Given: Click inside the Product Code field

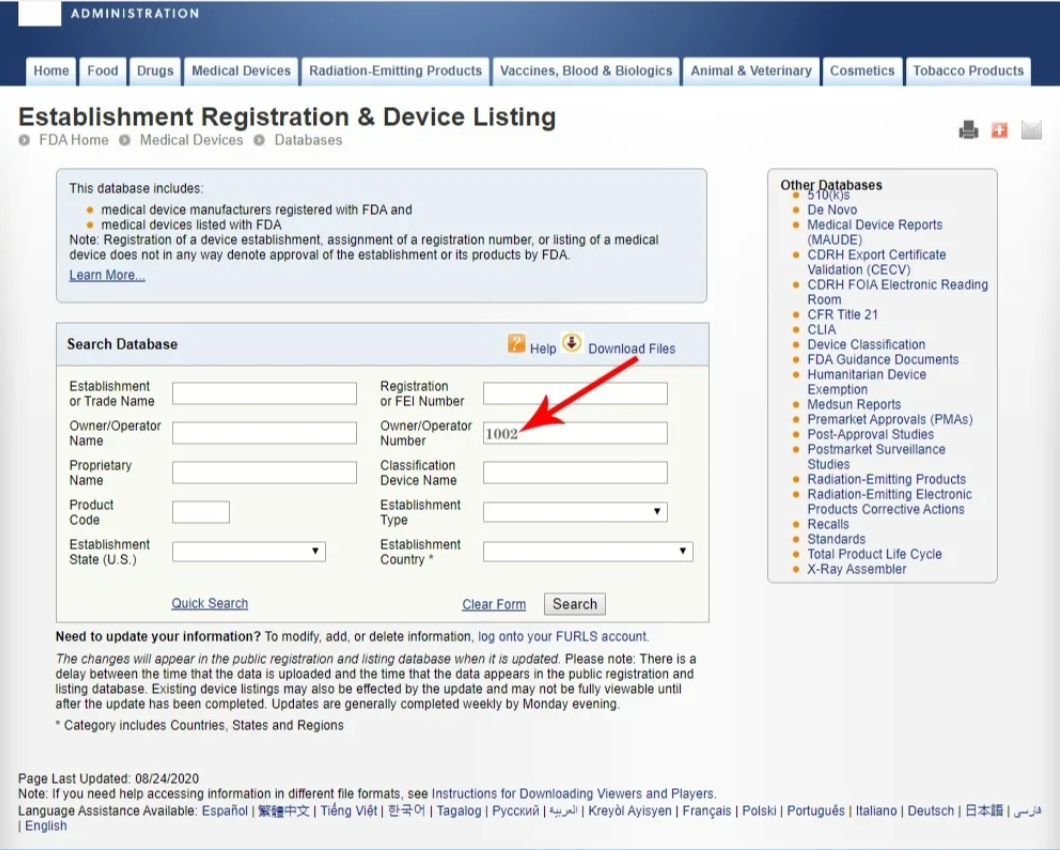Looking at the screenshot, I should (201, 512).
